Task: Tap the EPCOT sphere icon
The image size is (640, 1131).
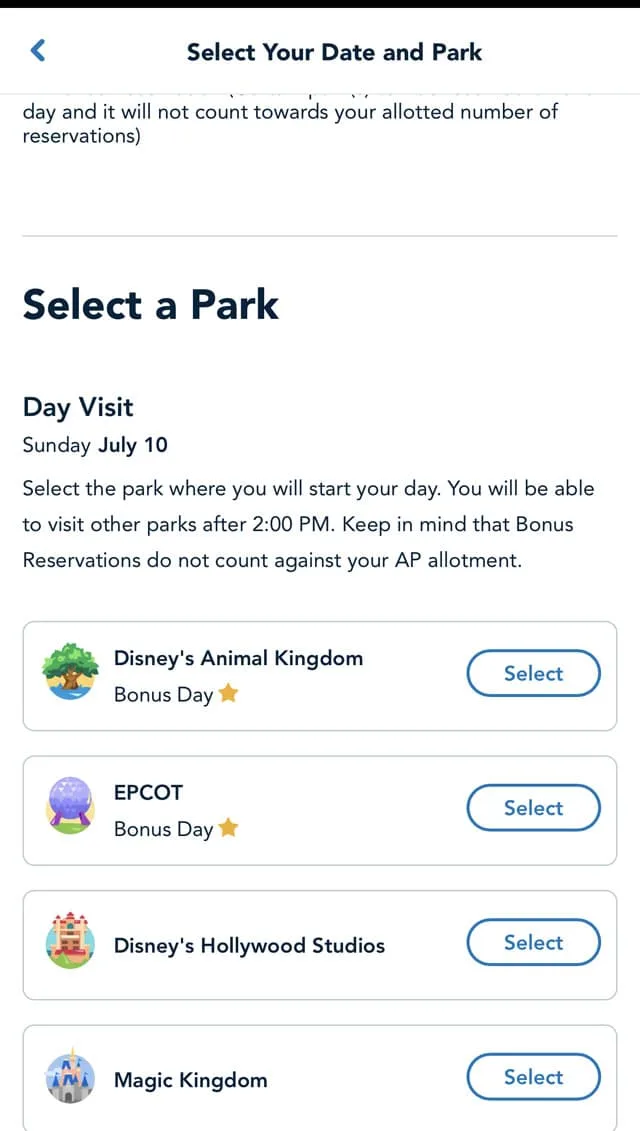Action: point(70,804)
